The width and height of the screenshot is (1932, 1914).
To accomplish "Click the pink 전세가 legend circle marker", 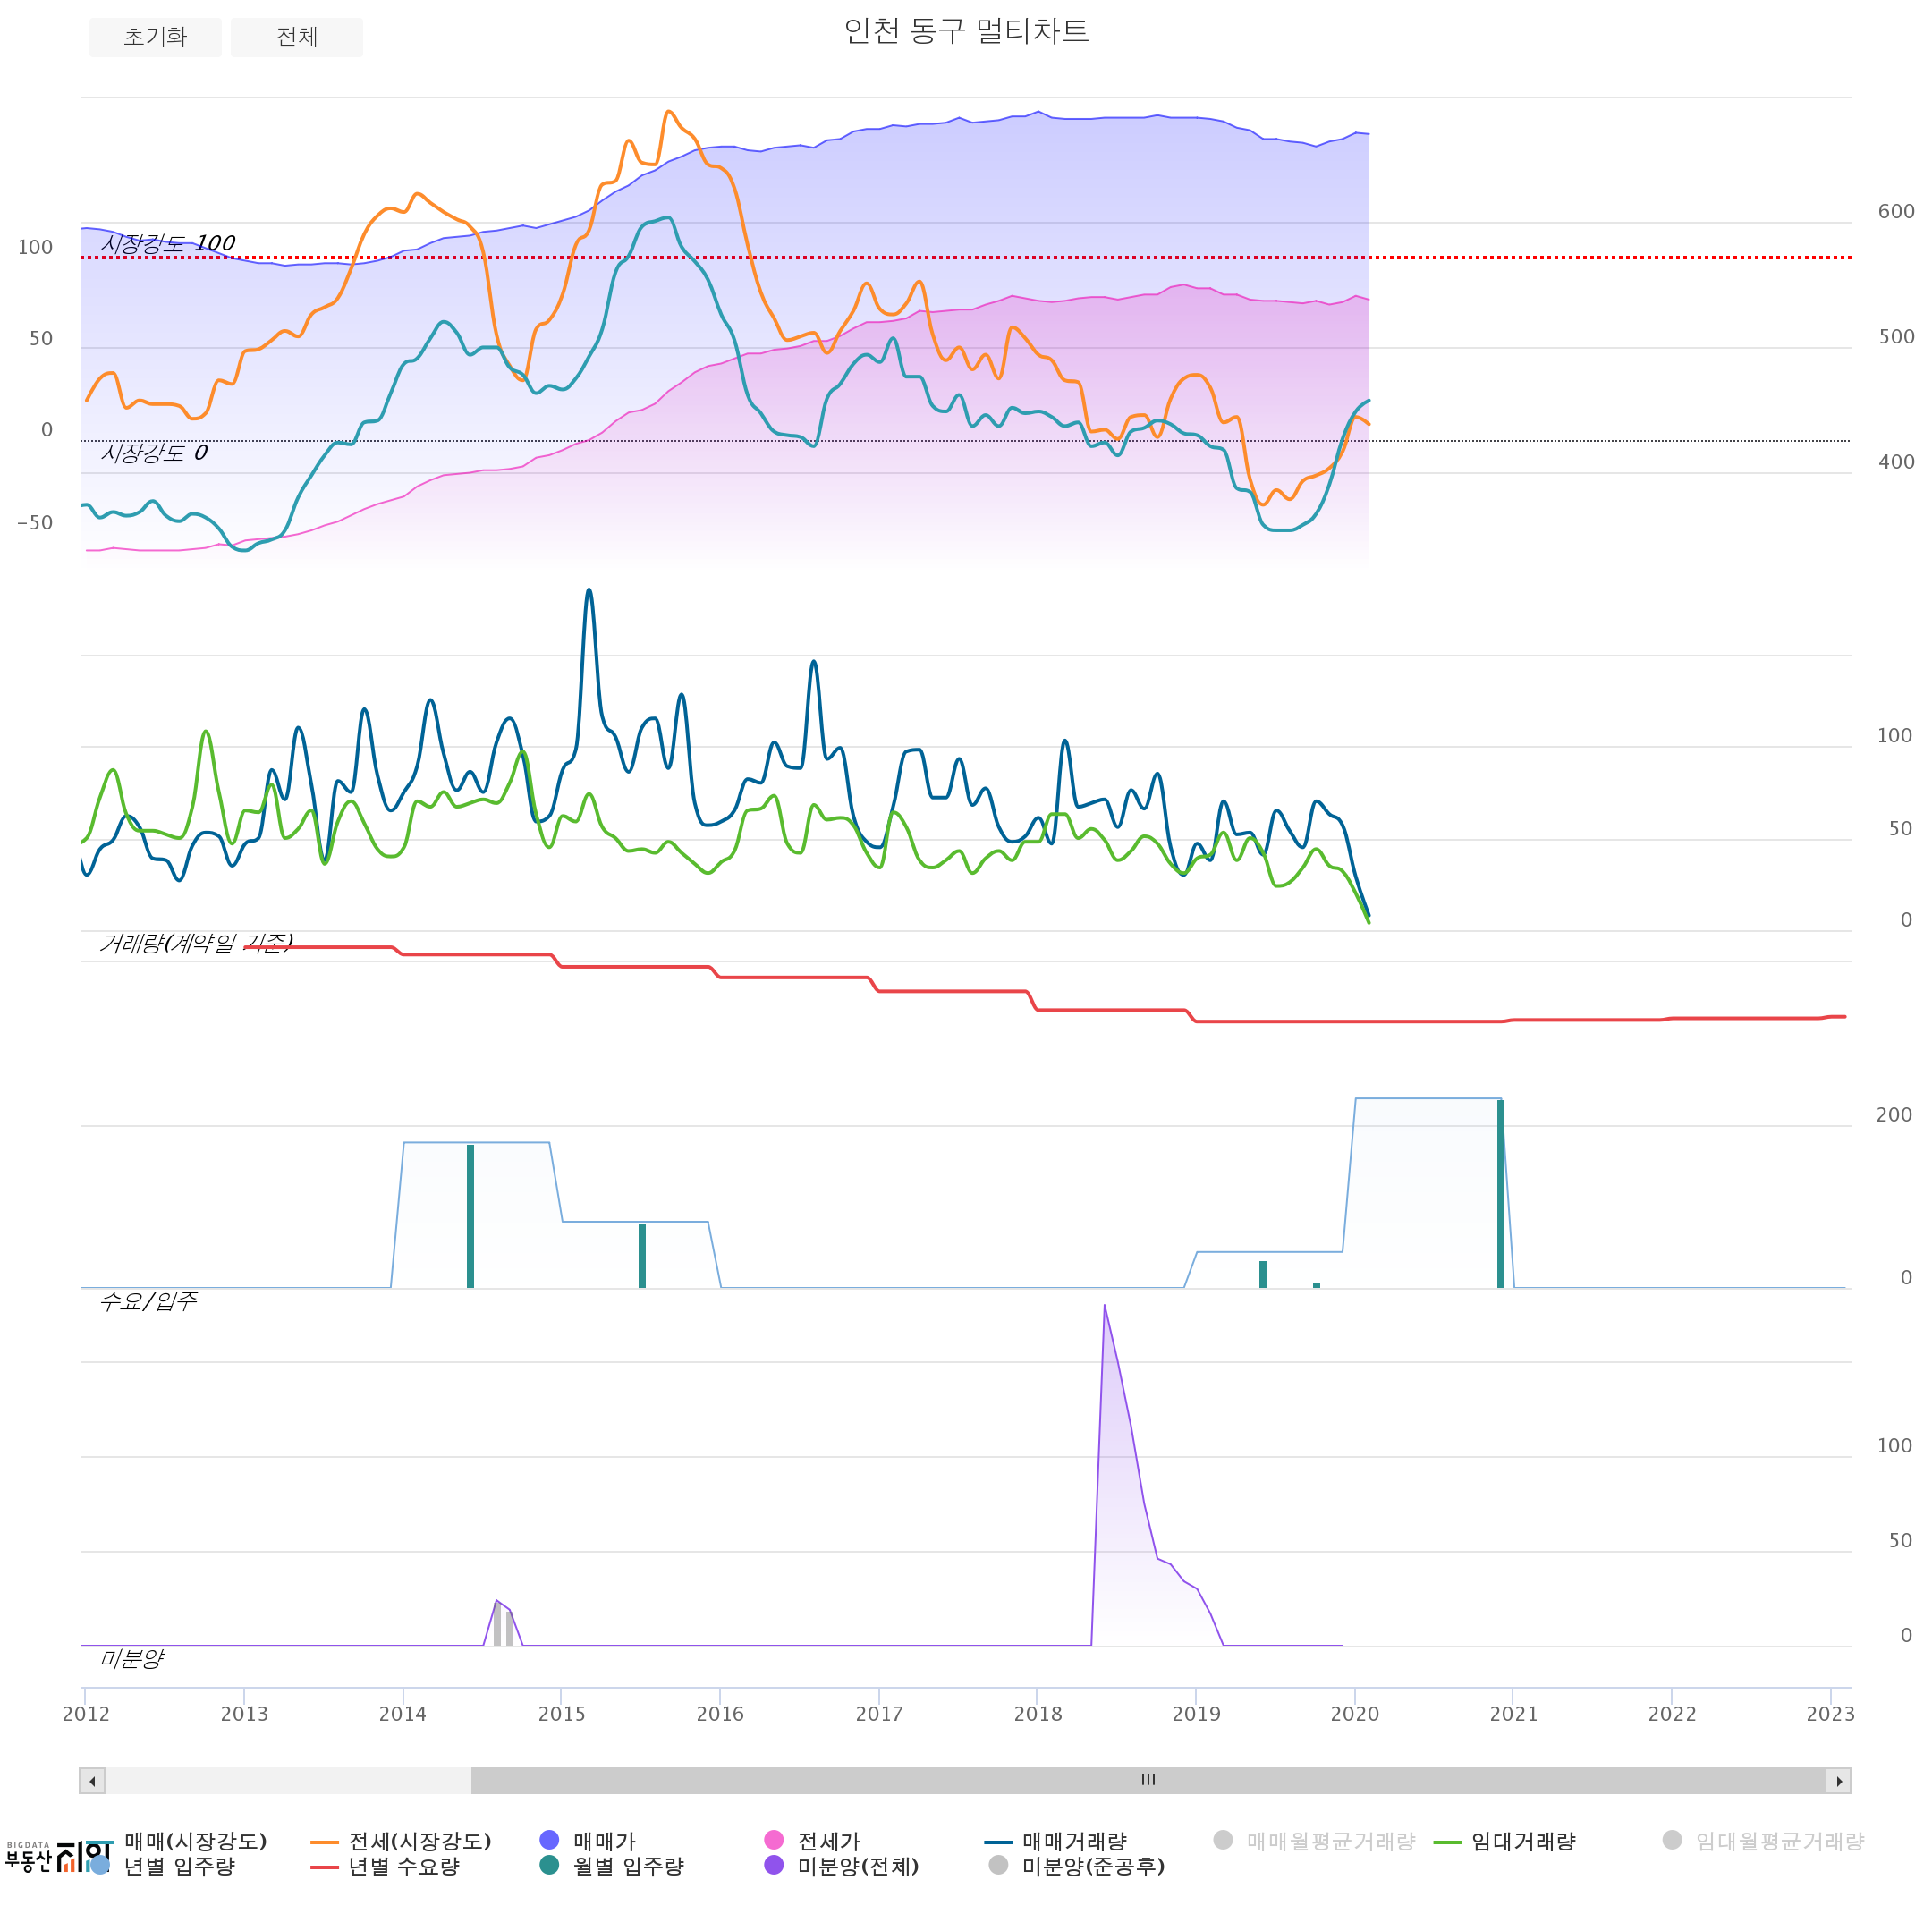I will tap(774, 1840).
